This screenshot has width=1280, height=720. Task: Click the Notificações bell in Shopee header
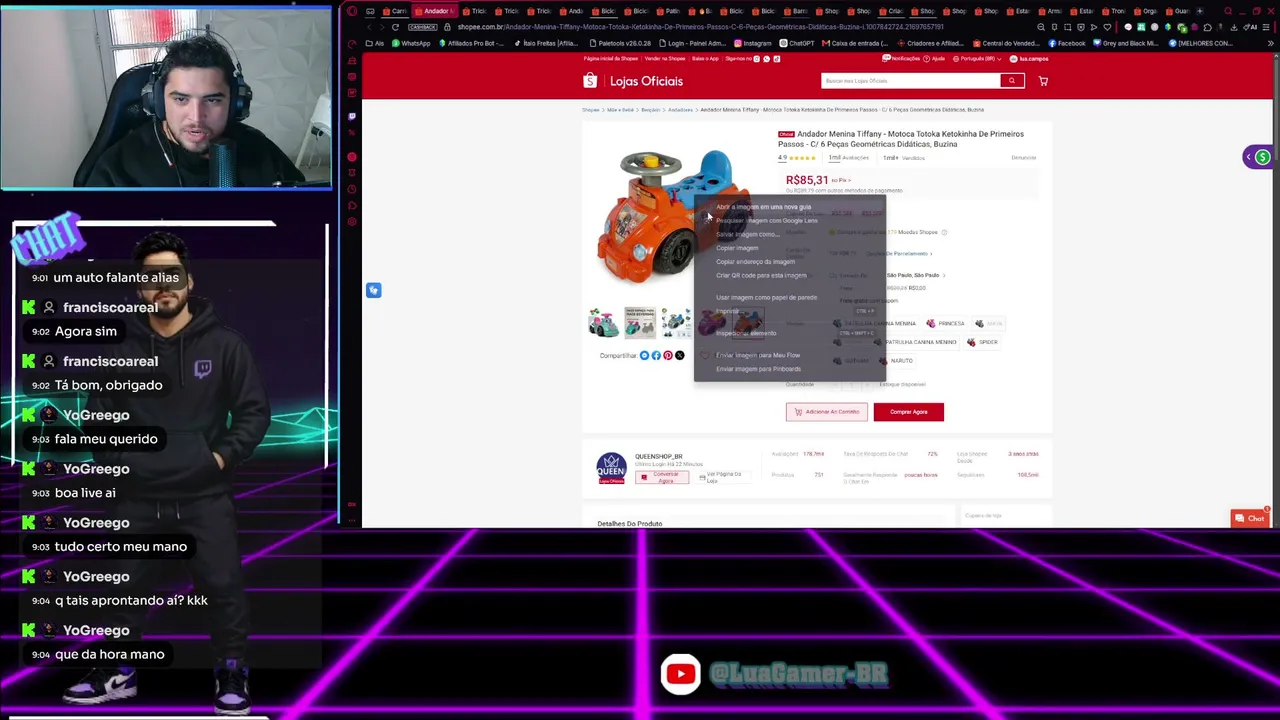point(903,58)
